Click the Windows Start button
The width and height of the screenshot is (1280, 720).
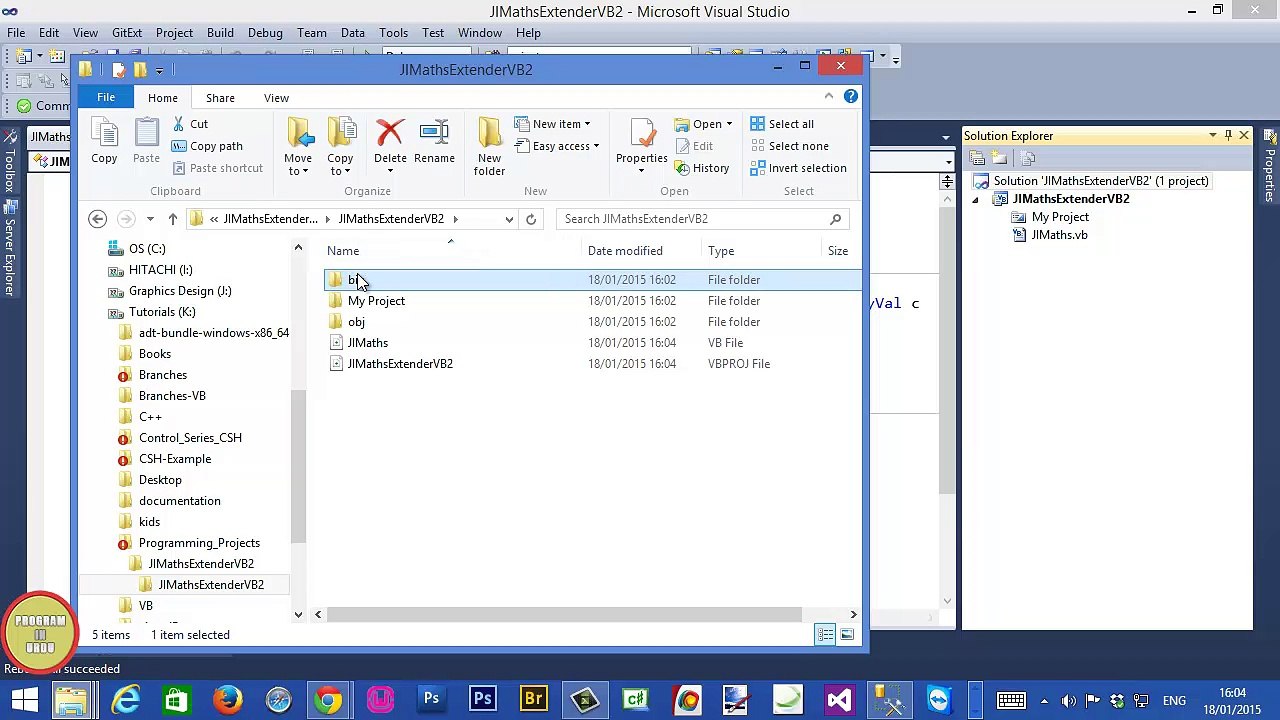pyautogui.click(x=24, y=699)
